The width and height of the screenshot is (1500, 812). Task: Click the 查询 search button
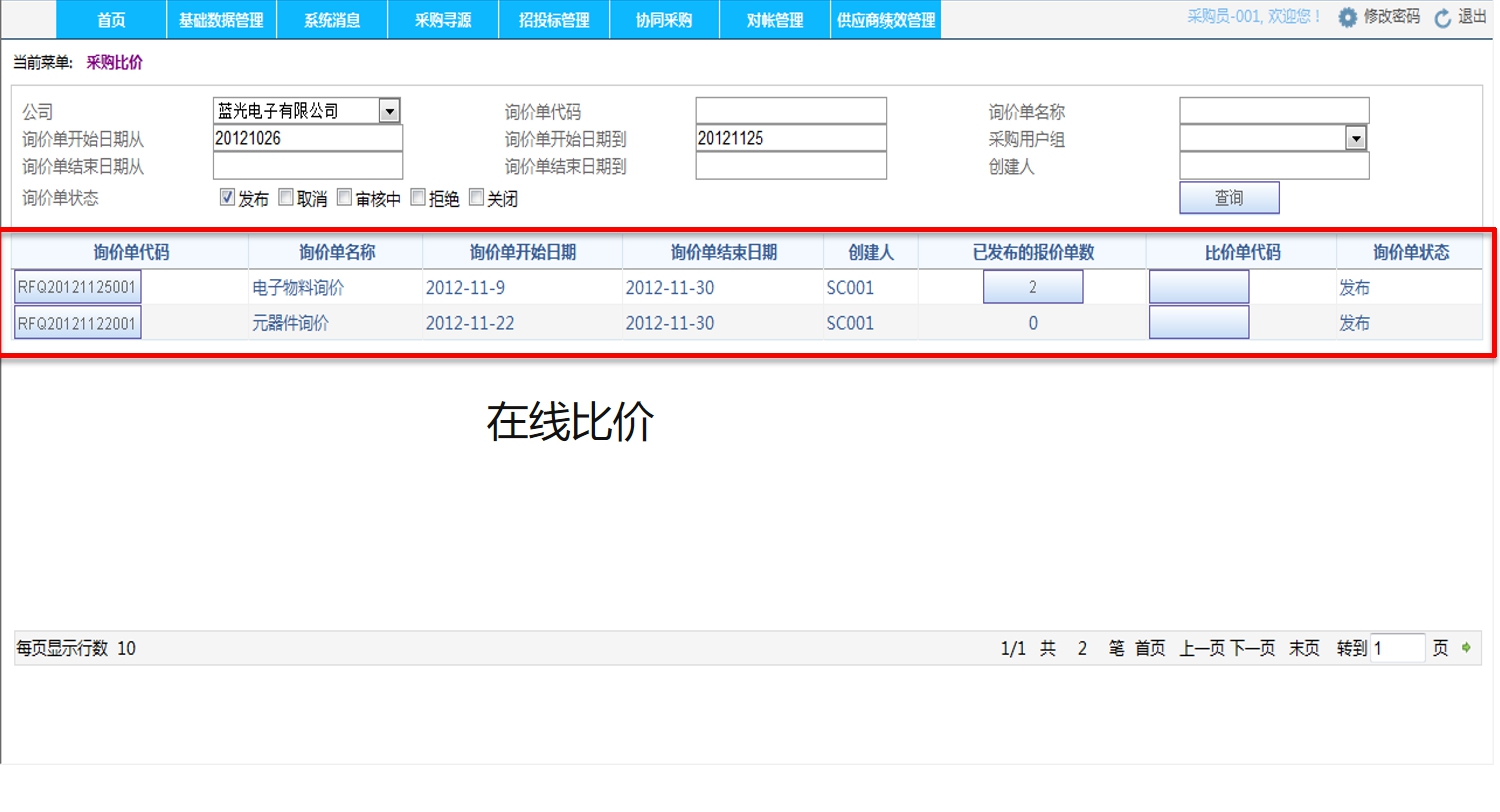coord(1228,197)
